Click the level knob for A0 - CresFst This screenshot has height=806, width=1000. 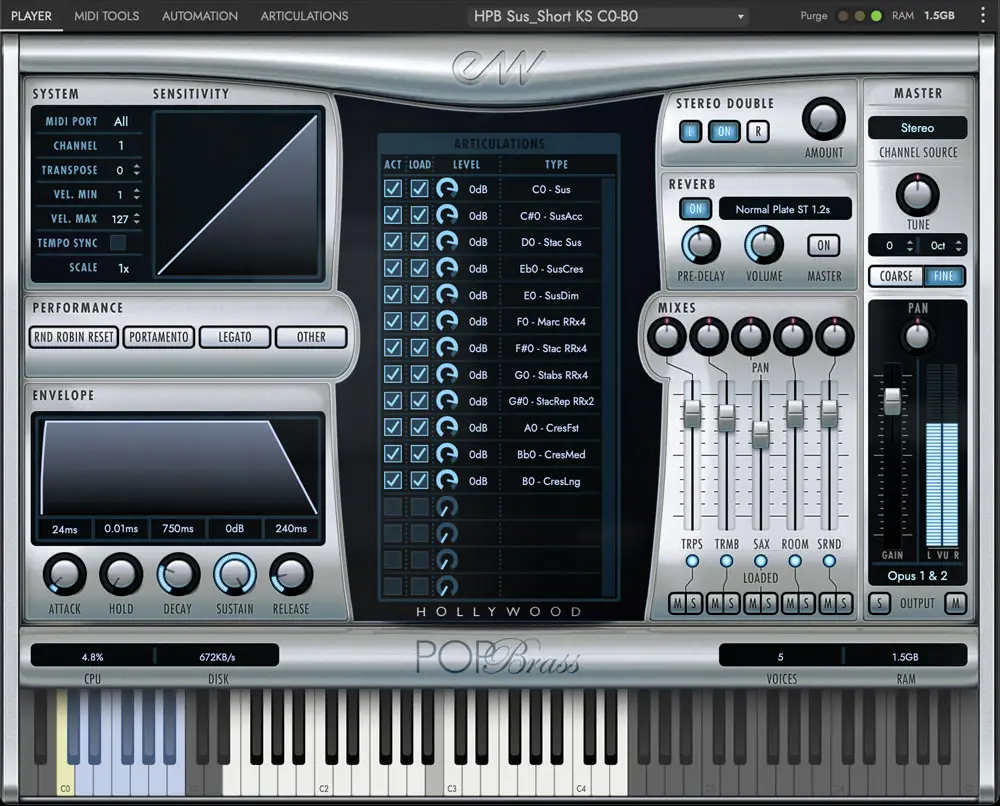click(x=447, y=427)
